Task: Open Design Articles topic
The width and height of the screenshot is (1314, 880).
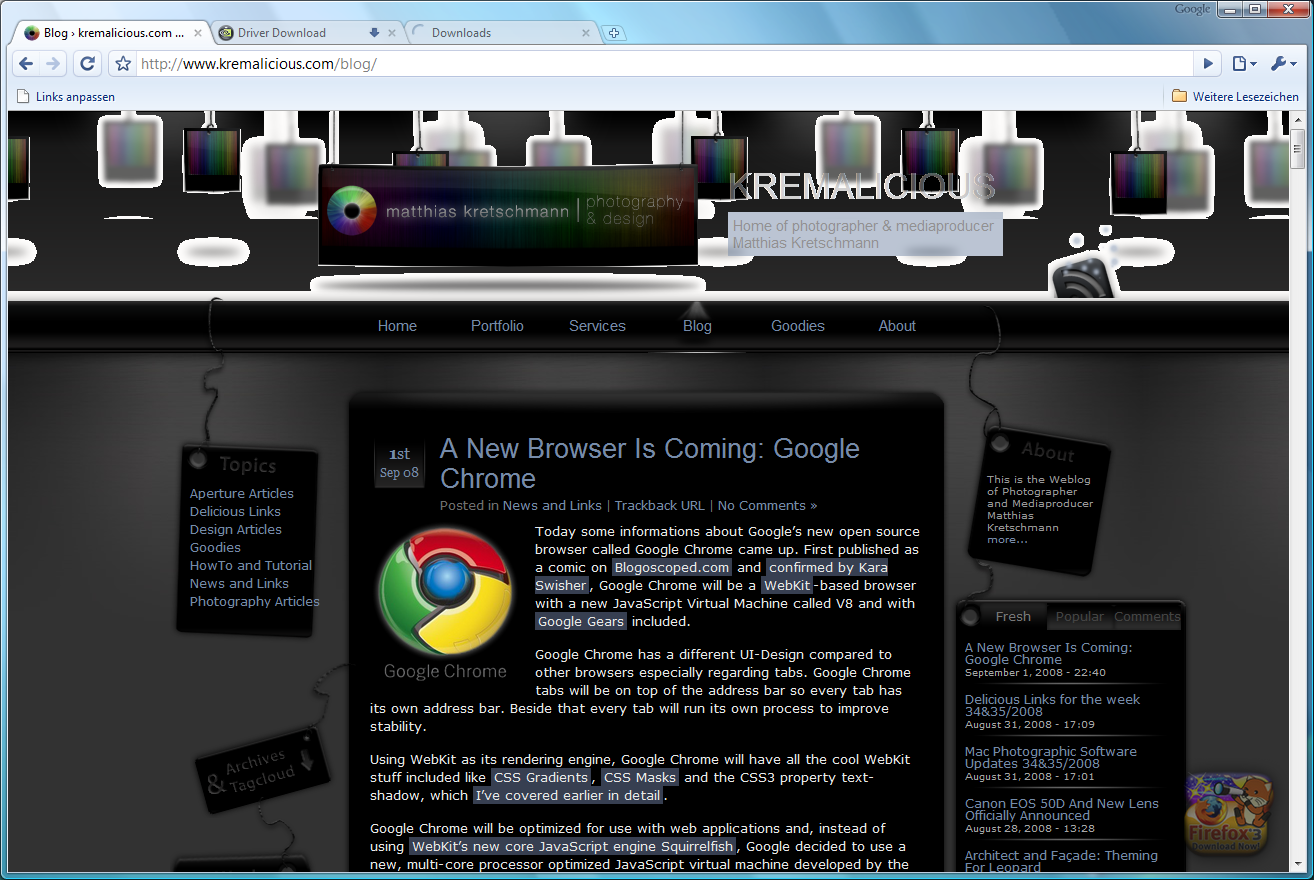Action: click(x=236, y=530)
